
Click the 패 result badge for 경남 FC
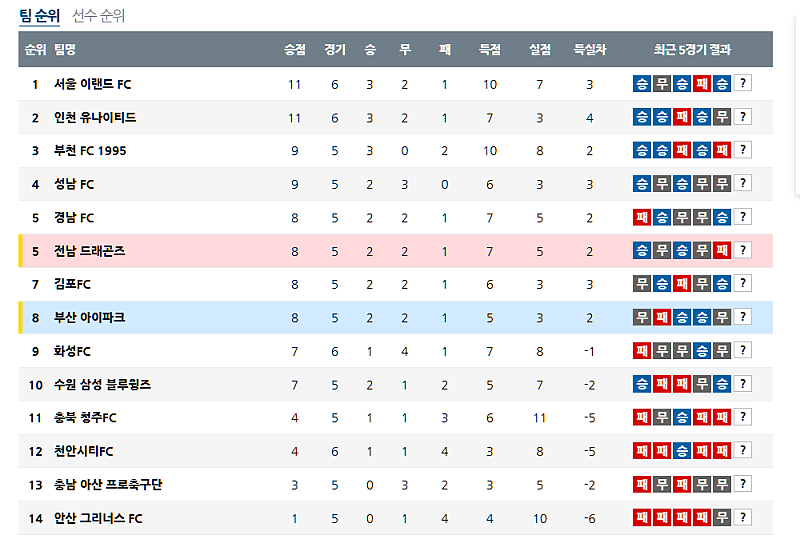click(642, 217)
